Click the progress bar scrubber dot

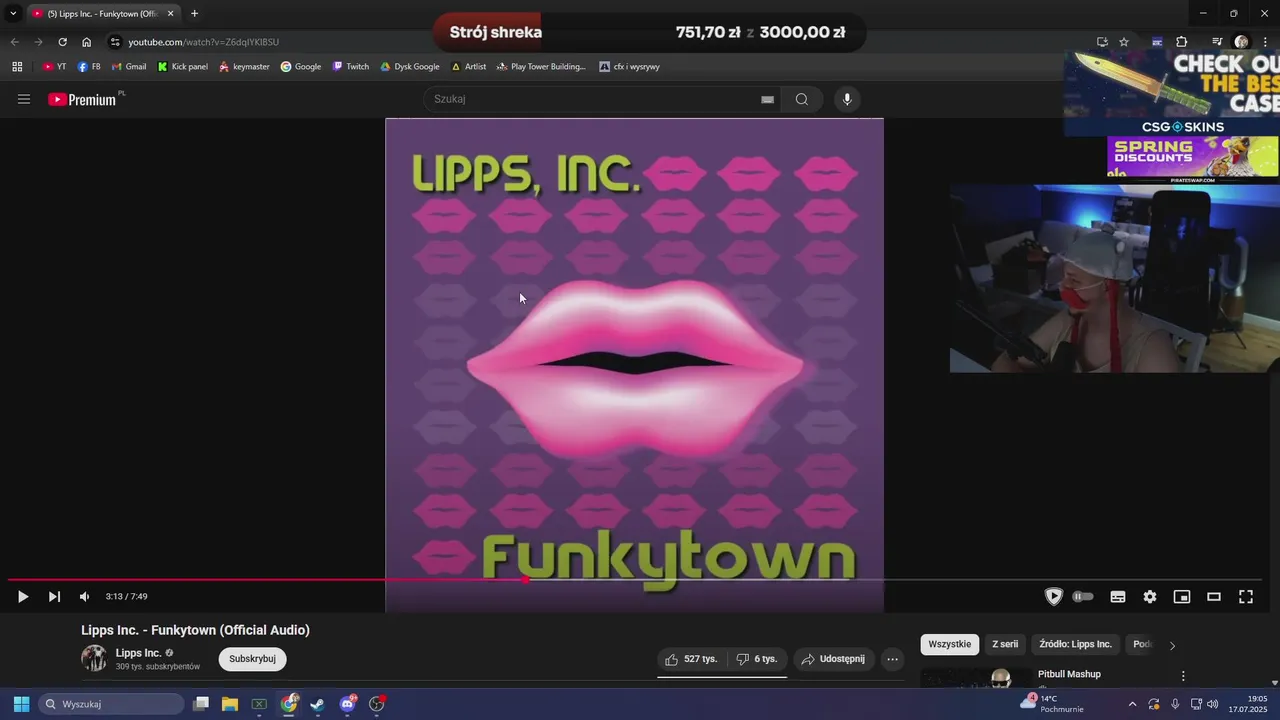(x=526, y=580)
